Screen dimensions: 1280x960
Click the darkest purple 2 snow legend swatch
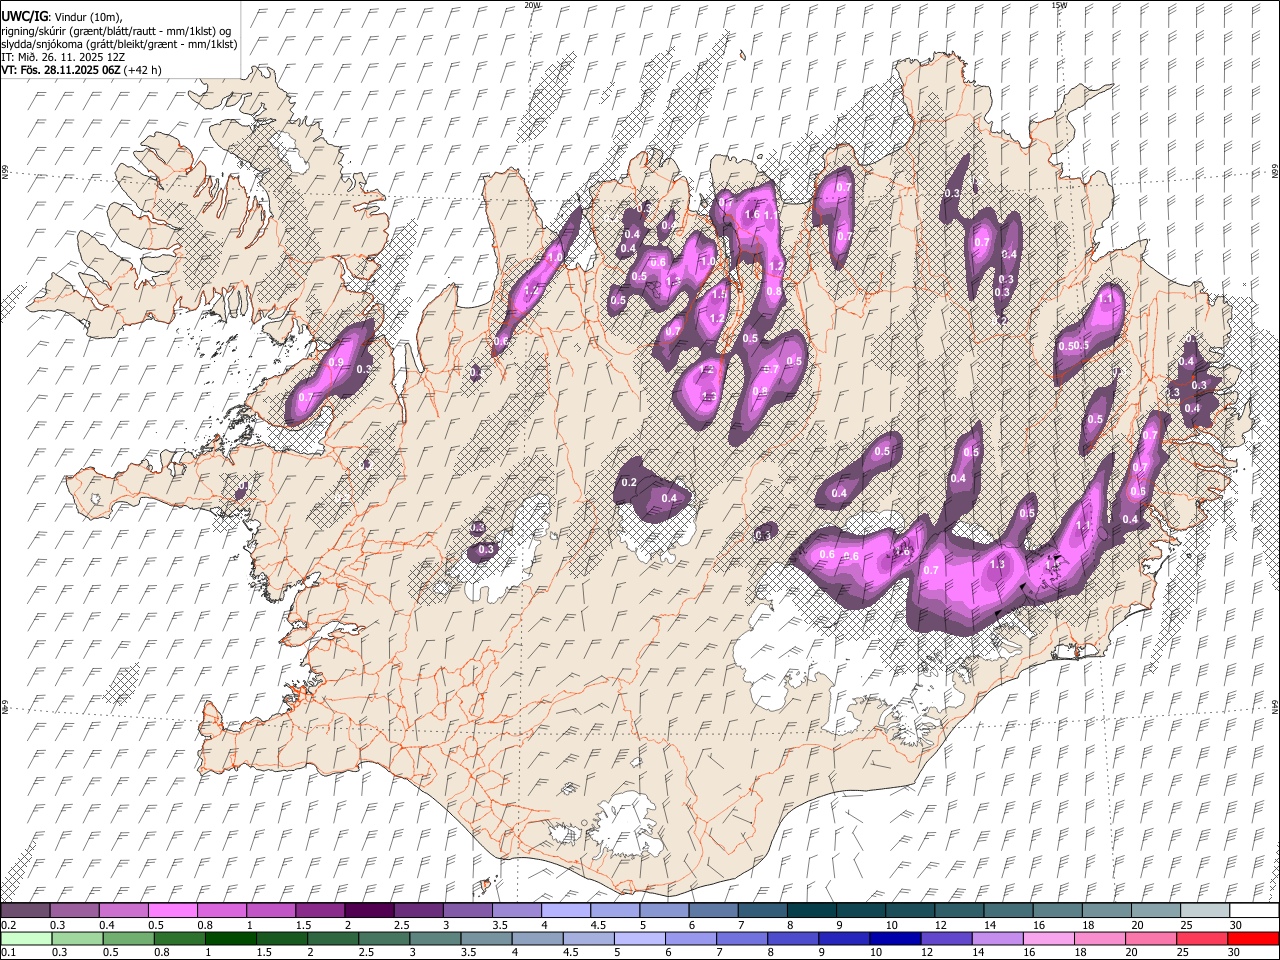pos(369,911)
